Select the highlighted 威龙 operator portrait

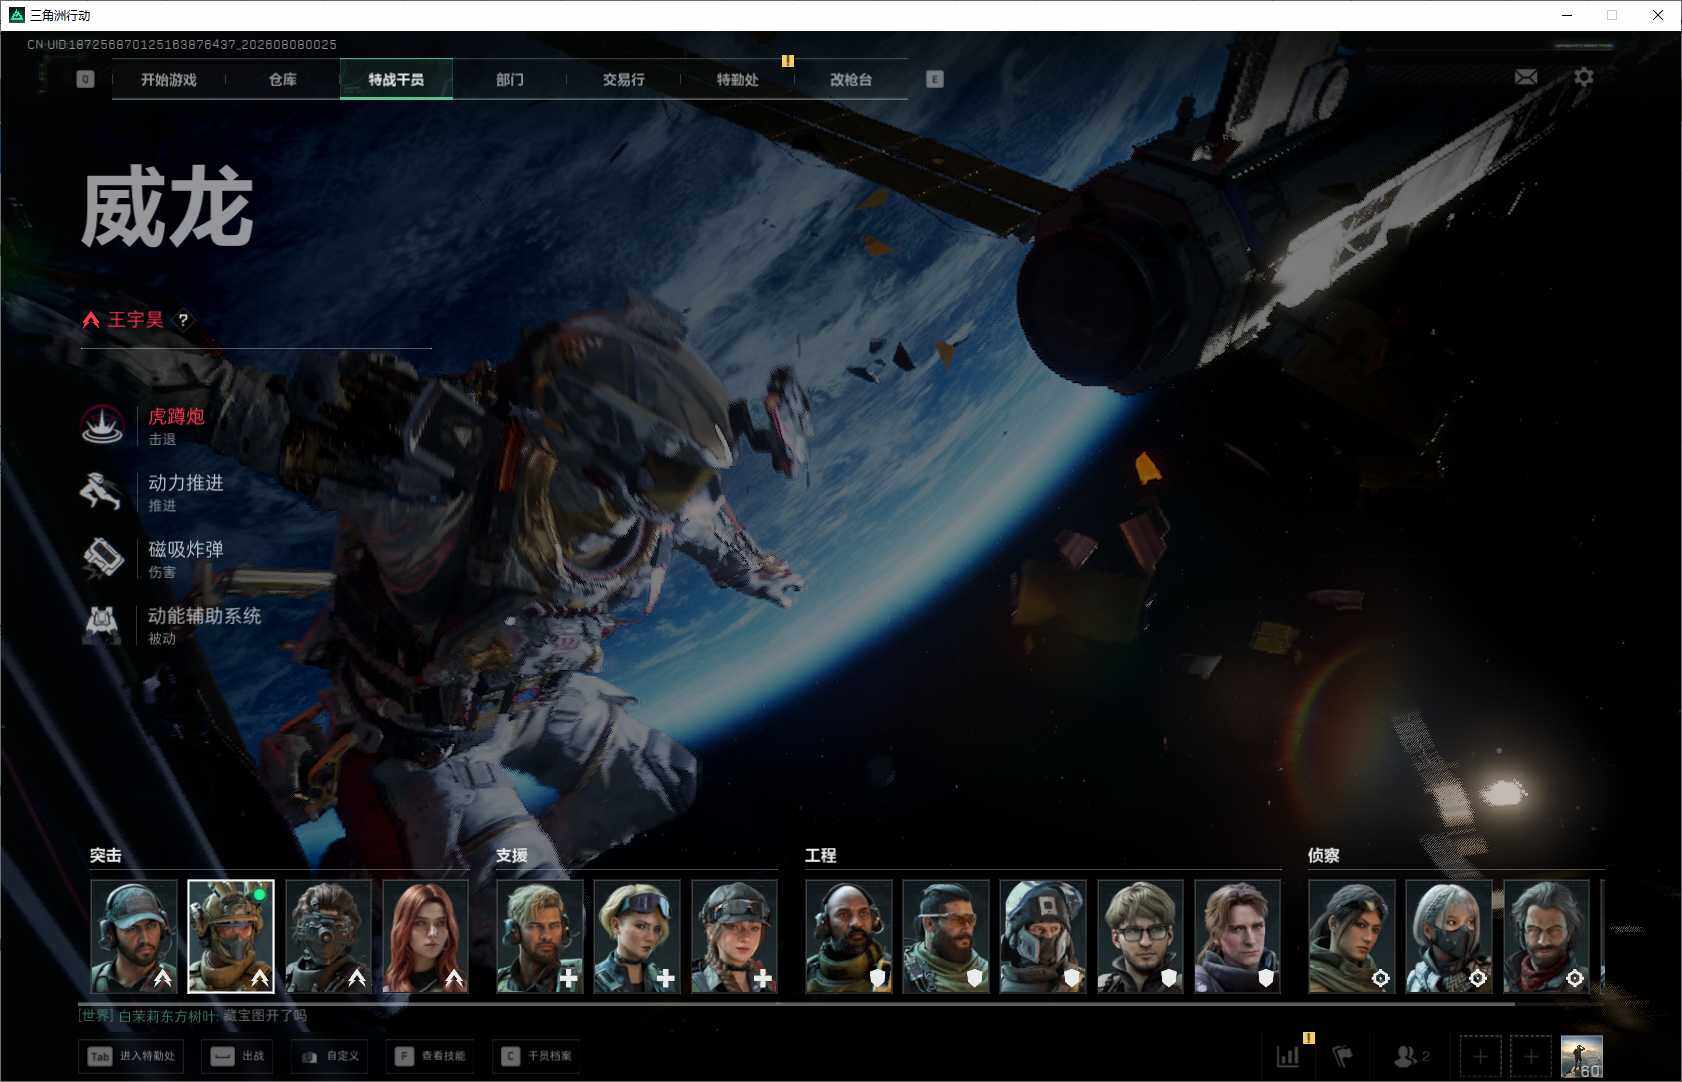pos(231,936)
